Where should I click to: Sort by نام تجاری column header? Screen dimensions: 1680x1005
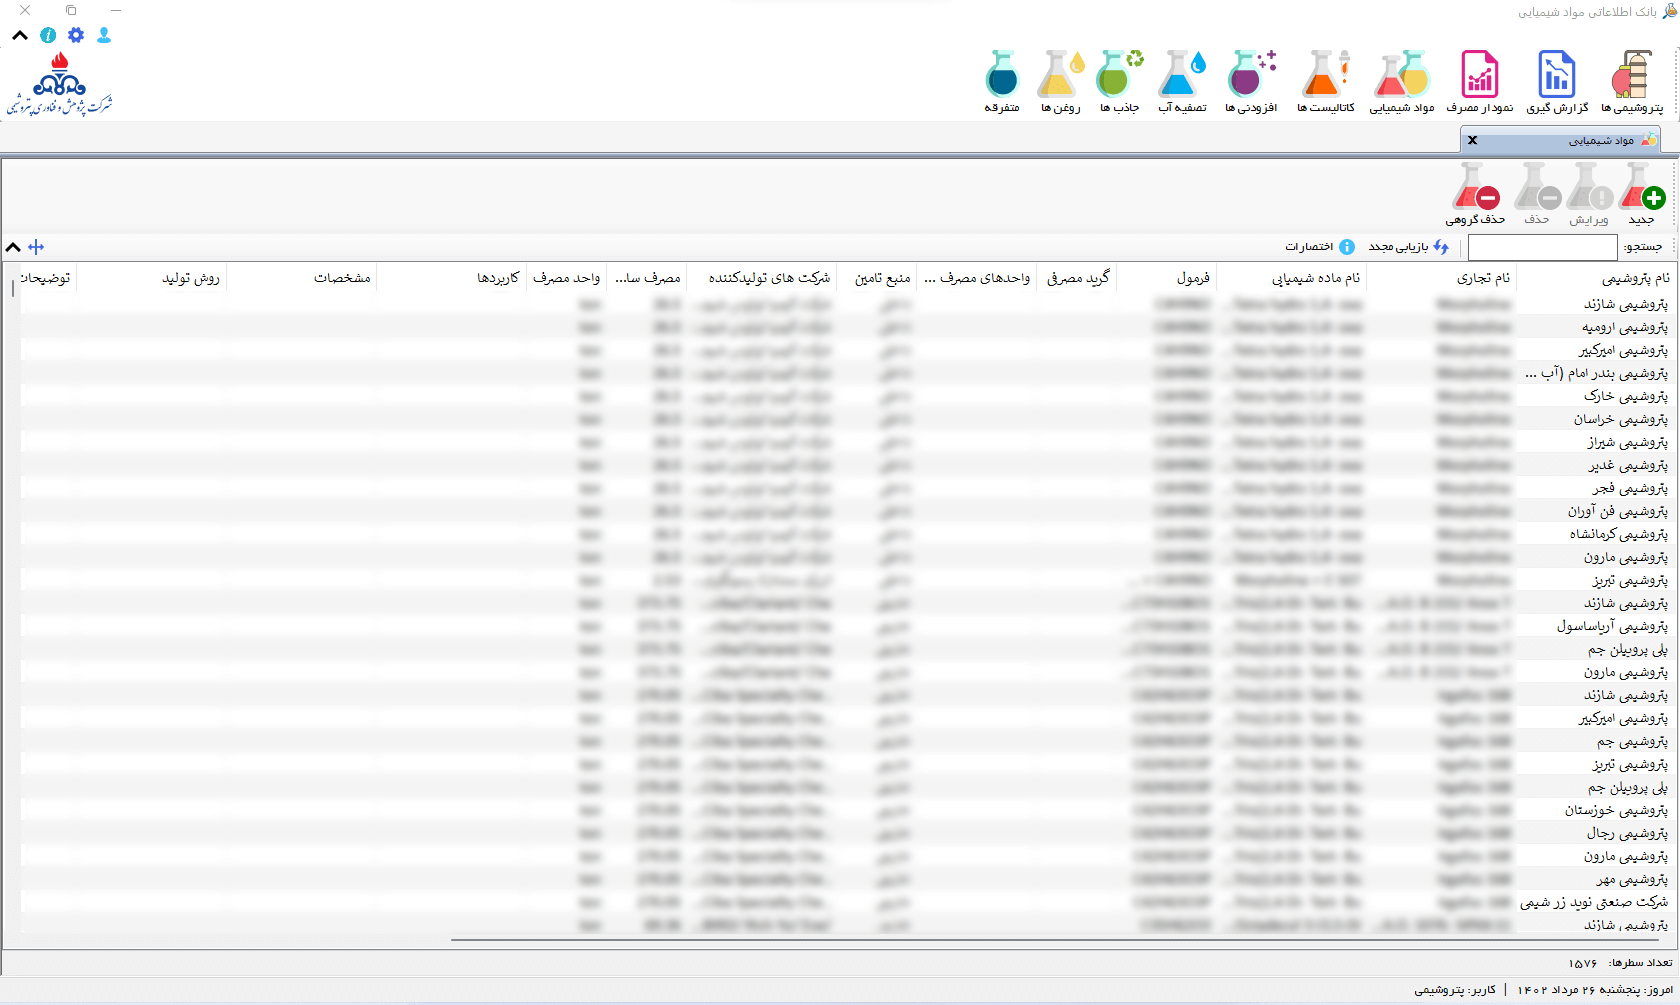tap(1441, 278)
